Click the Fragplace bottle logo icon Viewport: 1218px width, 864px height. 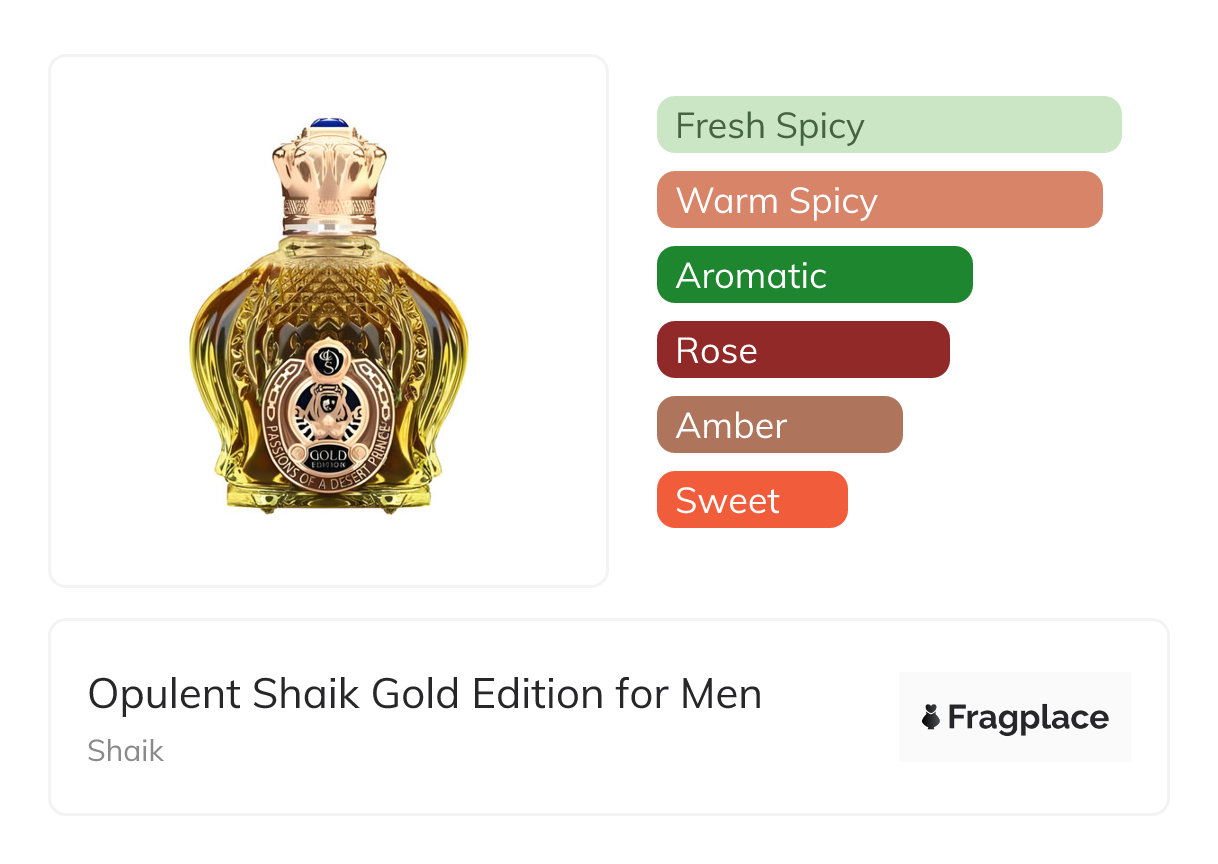click(931, 718)
